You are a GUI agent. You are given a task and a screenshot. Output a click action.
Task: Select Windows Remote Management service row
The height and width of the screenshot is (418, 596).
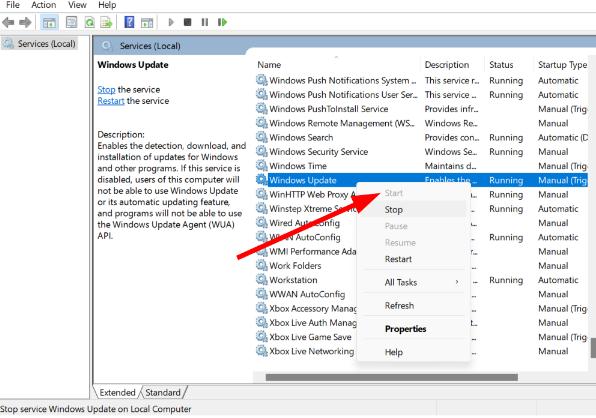point(421,123)
